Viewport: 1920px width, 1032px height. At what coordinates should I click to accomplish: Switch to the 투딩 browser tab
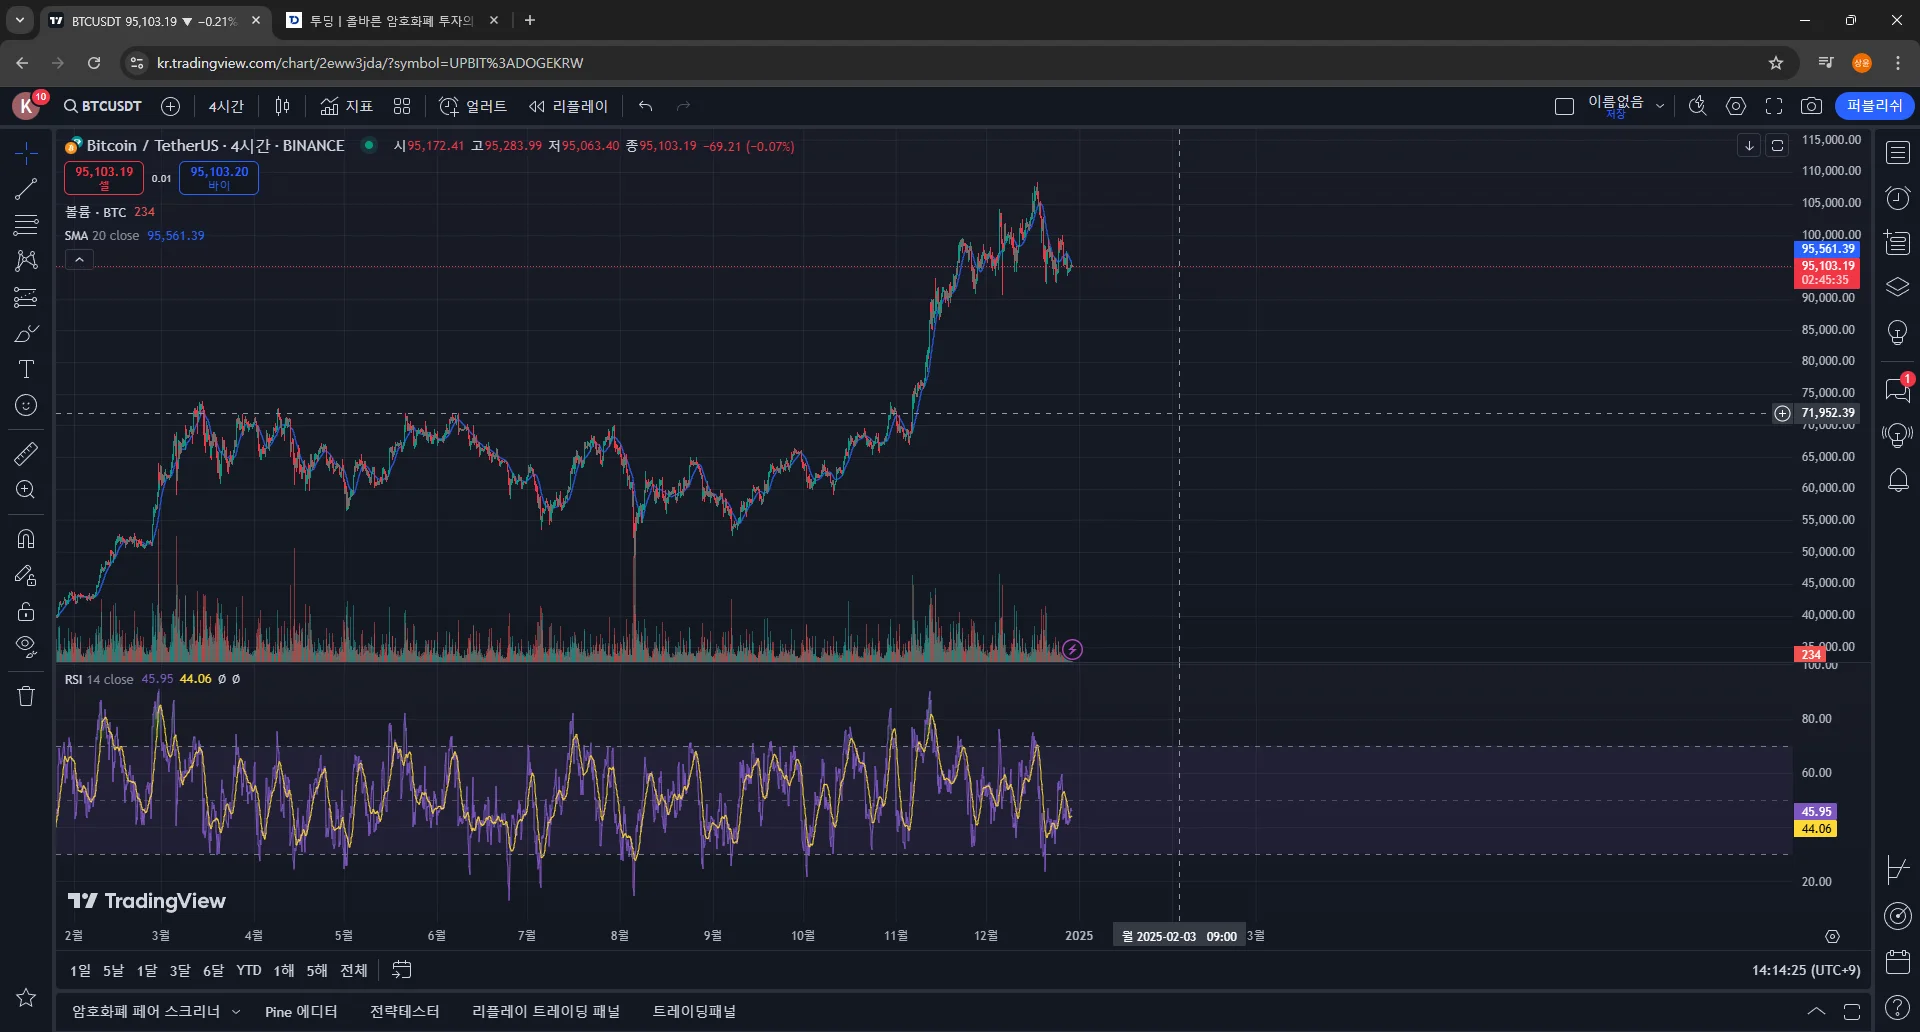click(393, 20)
